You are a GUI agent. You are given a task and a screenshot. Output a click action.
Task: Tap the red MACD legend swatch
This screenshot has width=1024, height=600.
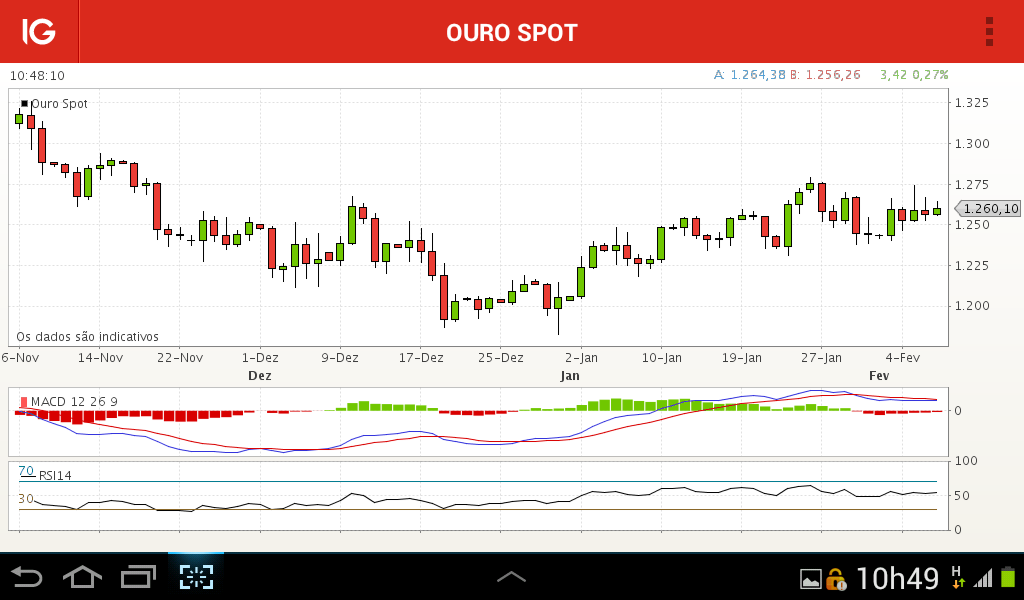[x=24, y=402]
